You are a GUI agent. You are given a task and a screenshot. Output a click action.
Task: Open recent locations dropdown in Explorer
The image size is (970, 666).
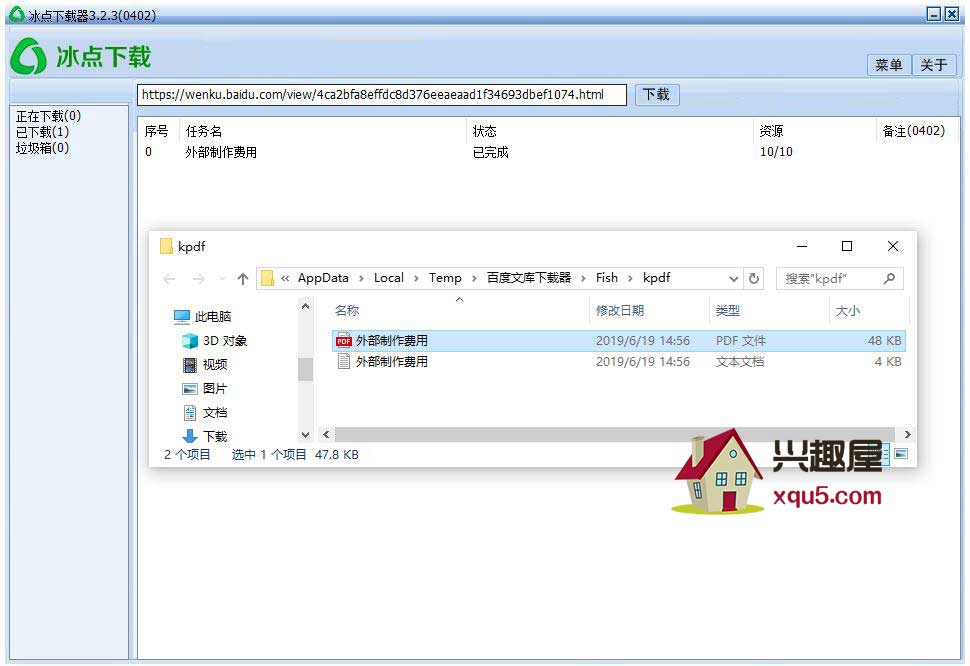[x=222, y=279]
